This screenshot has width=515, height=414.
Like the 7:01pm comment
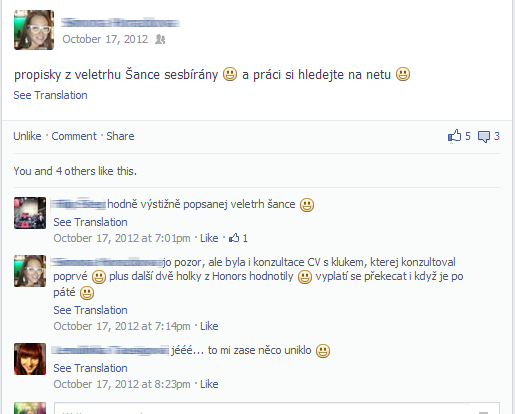coord(209,238)
